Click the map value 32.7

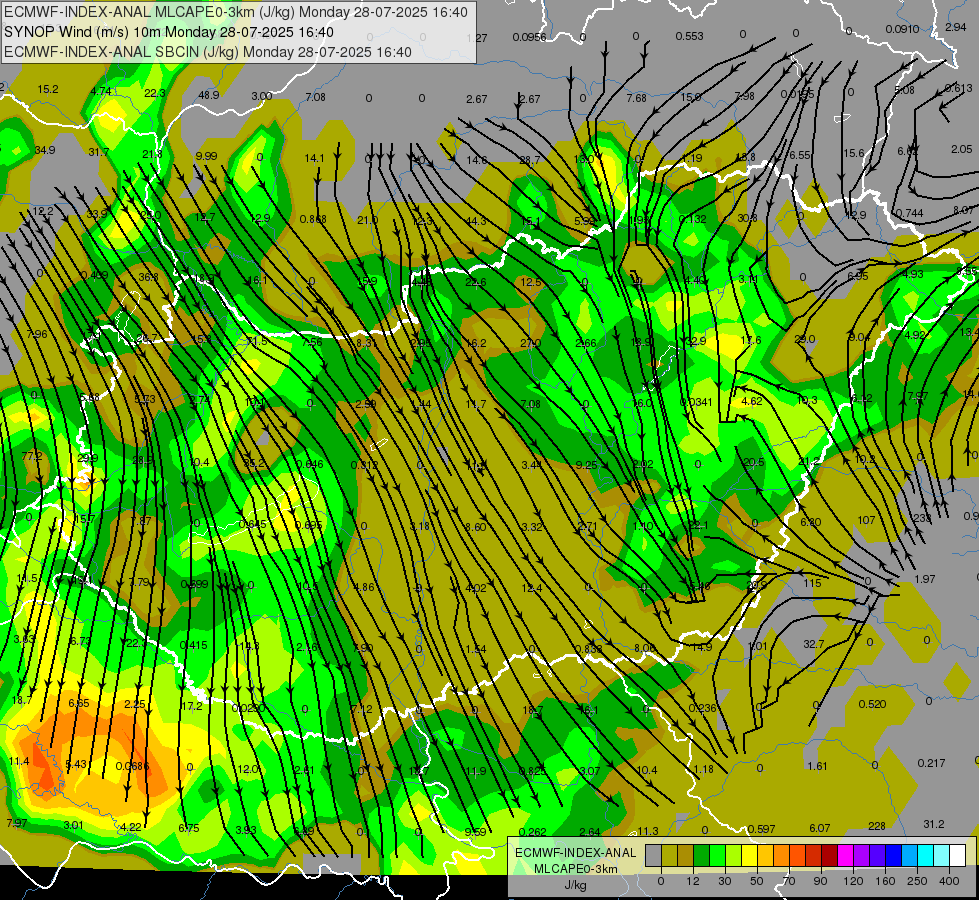click(x=814, y=644)
